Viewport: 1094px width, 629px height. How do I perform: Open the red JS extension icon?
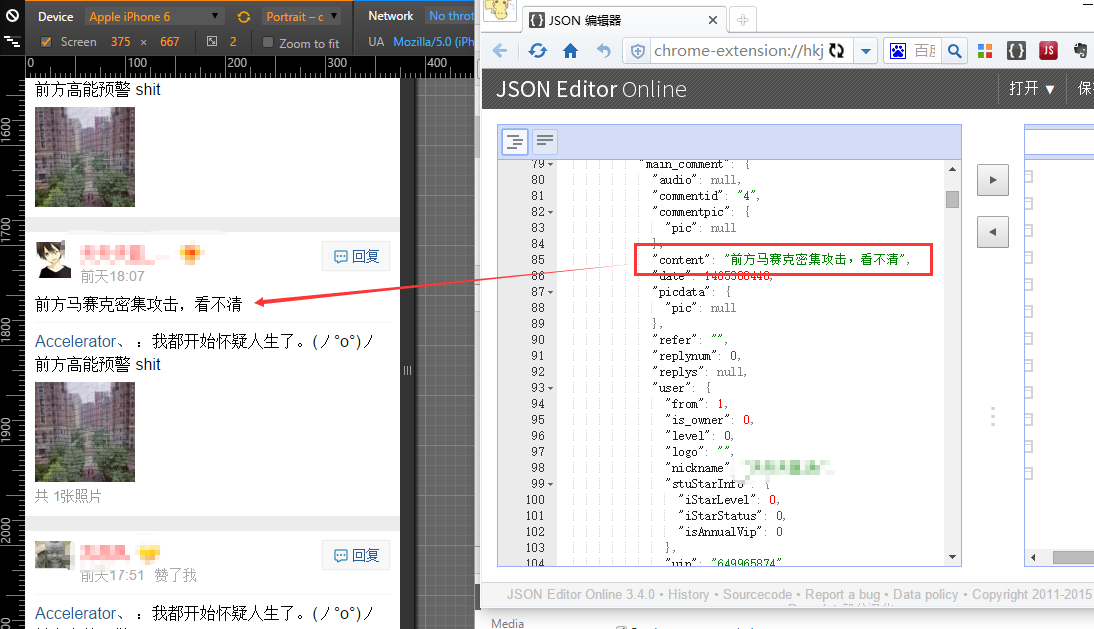point(1048,51)
